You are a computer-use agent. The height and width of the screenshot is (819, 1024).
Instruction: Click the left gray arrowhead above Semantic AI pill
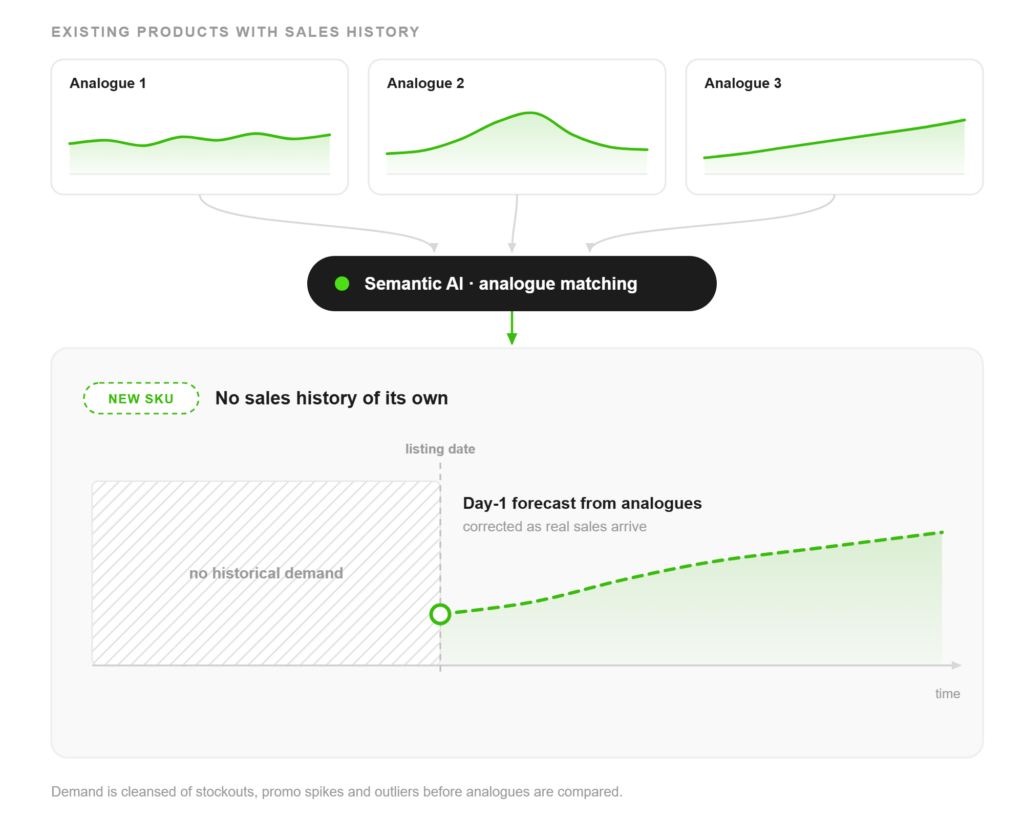(434, 248)
